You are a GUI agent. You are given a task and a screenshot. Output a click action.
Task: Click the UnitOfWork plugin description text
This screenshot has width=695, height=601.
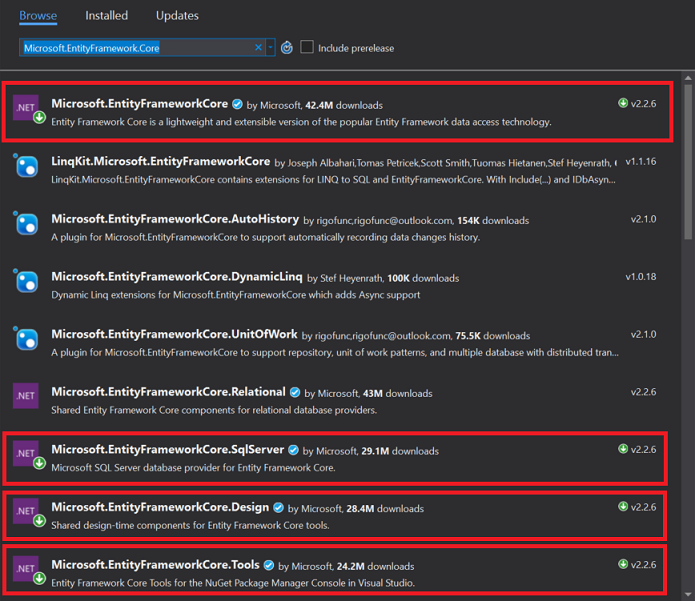pos(335,352)
